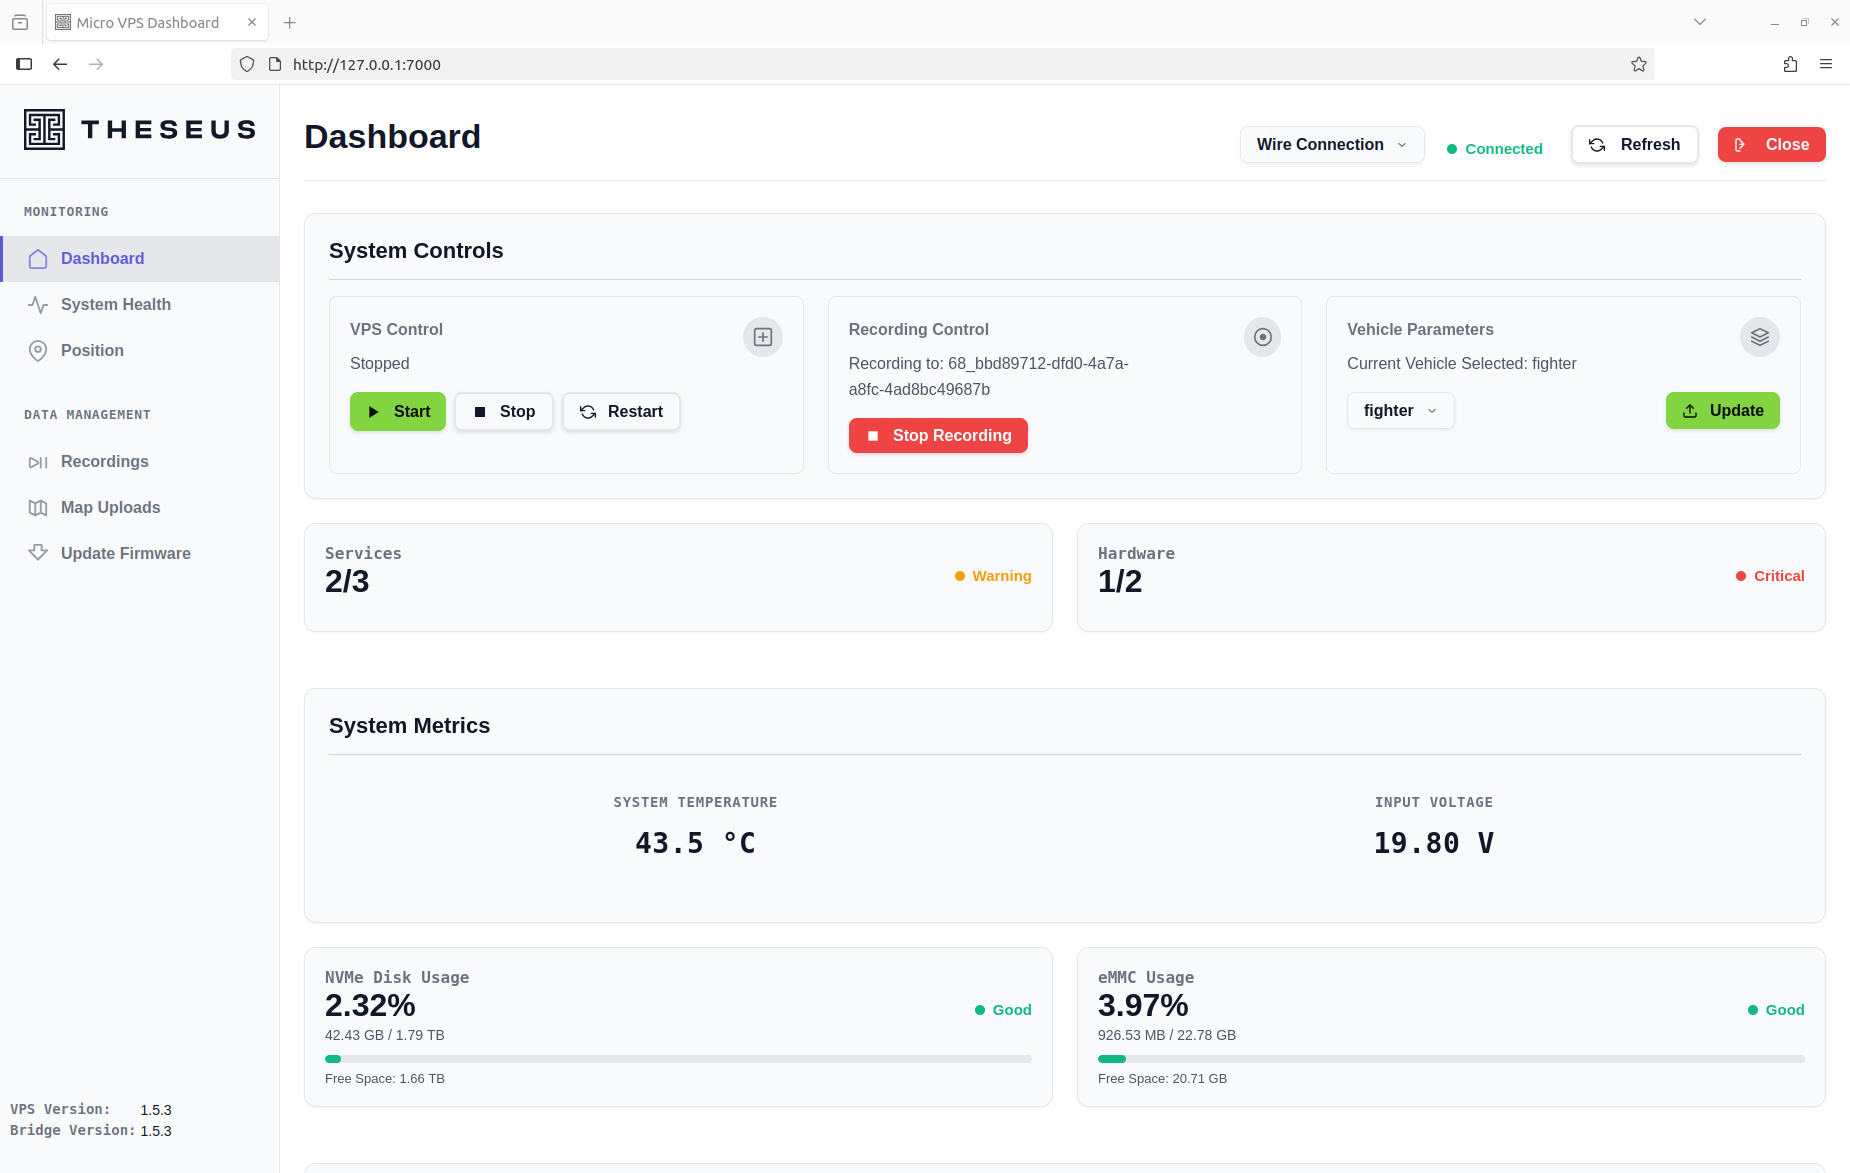Click the Vehicle Parameters layers icon
1850x1173 pixels.
tap(1759, 337)
